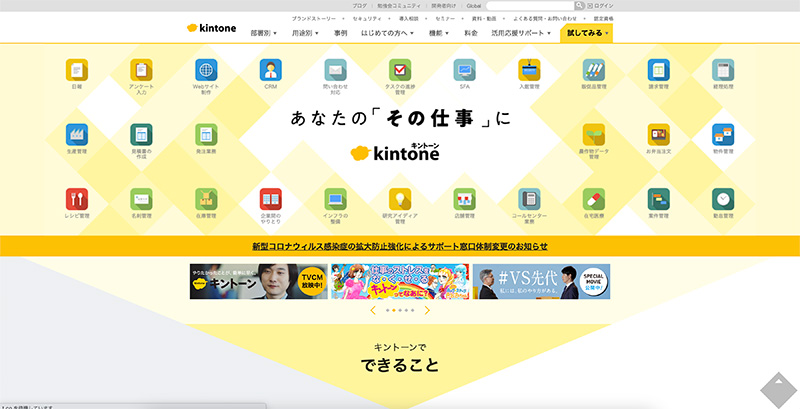The width and height of the screenshot is (800, 409).
Task: Open the 勤怠管理 clock icon
Action: point(723,199)
